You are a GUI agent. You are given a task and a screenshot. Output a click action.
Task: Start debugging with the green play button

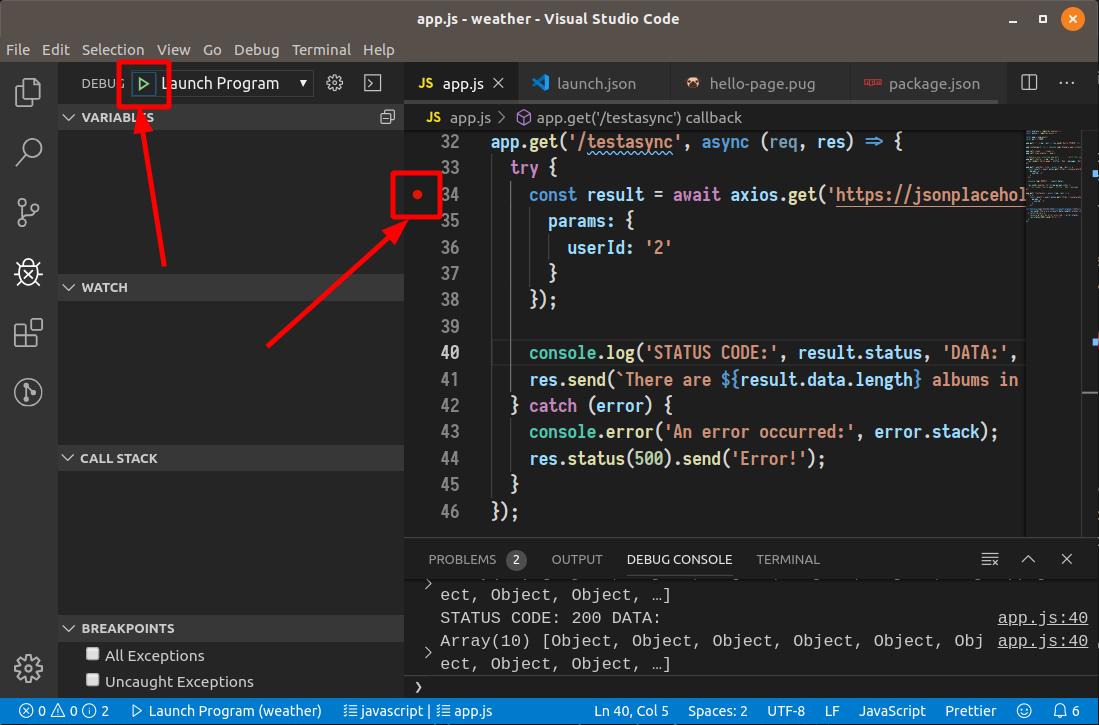point(143,83)
